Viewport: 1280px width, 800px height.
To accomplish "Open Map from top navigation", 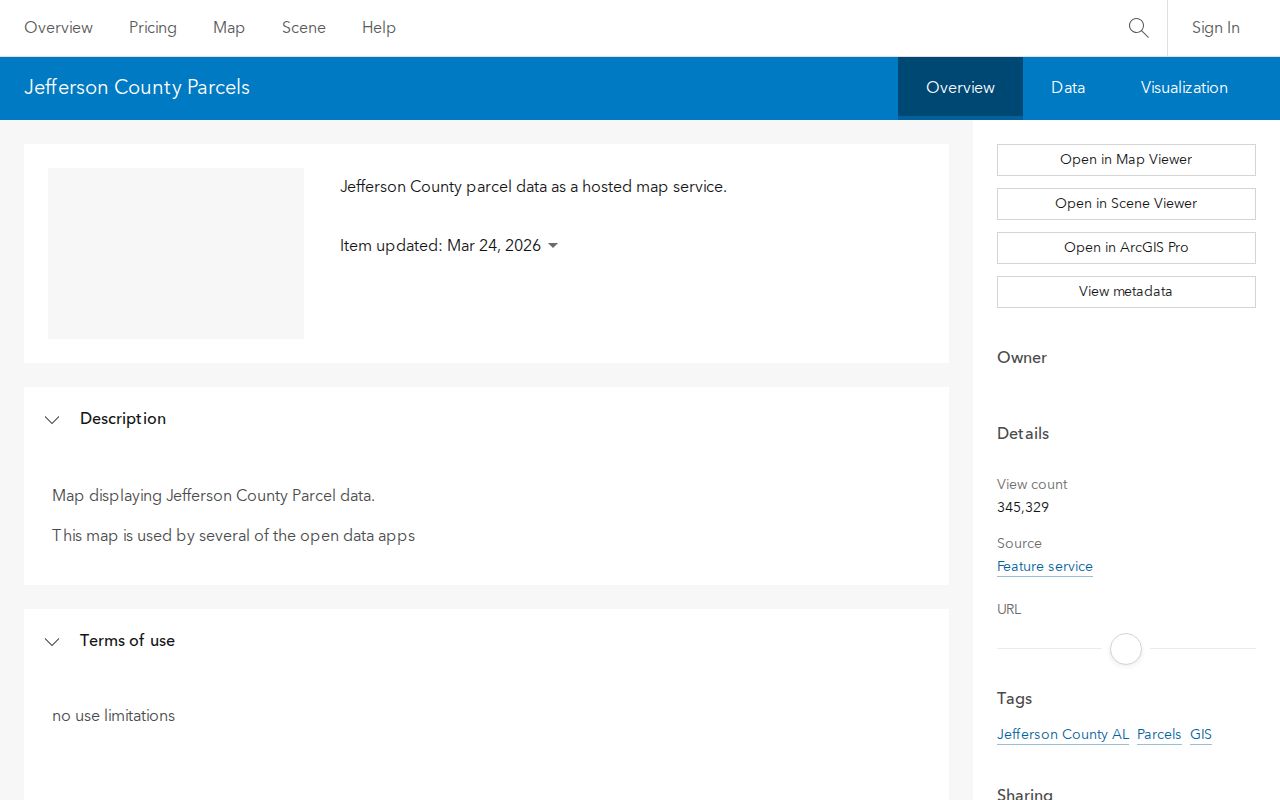I will [x=229, y=28].
